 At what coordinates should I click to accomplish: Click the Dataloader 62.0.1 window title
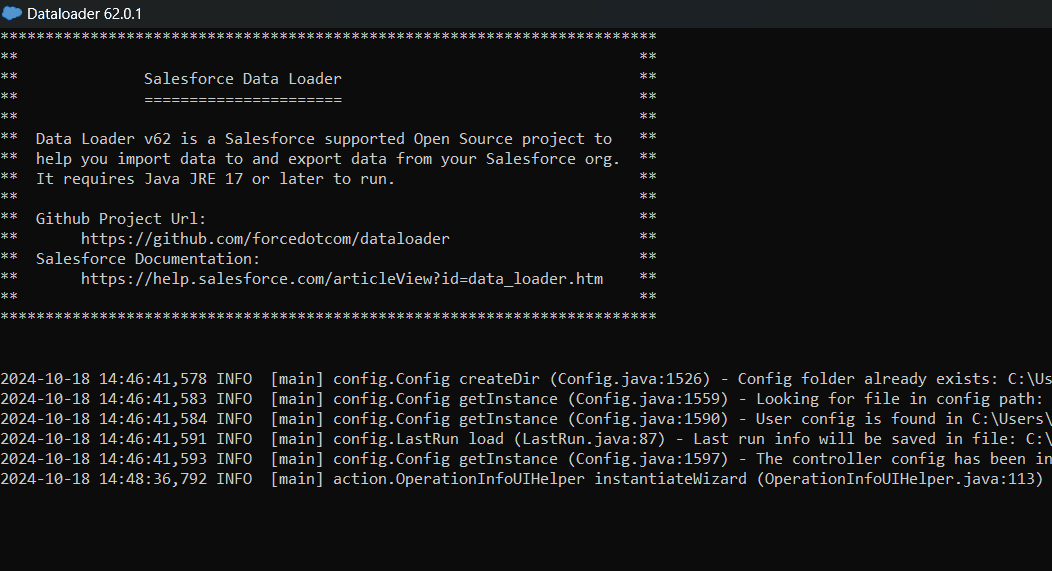[x=83, y=13]
